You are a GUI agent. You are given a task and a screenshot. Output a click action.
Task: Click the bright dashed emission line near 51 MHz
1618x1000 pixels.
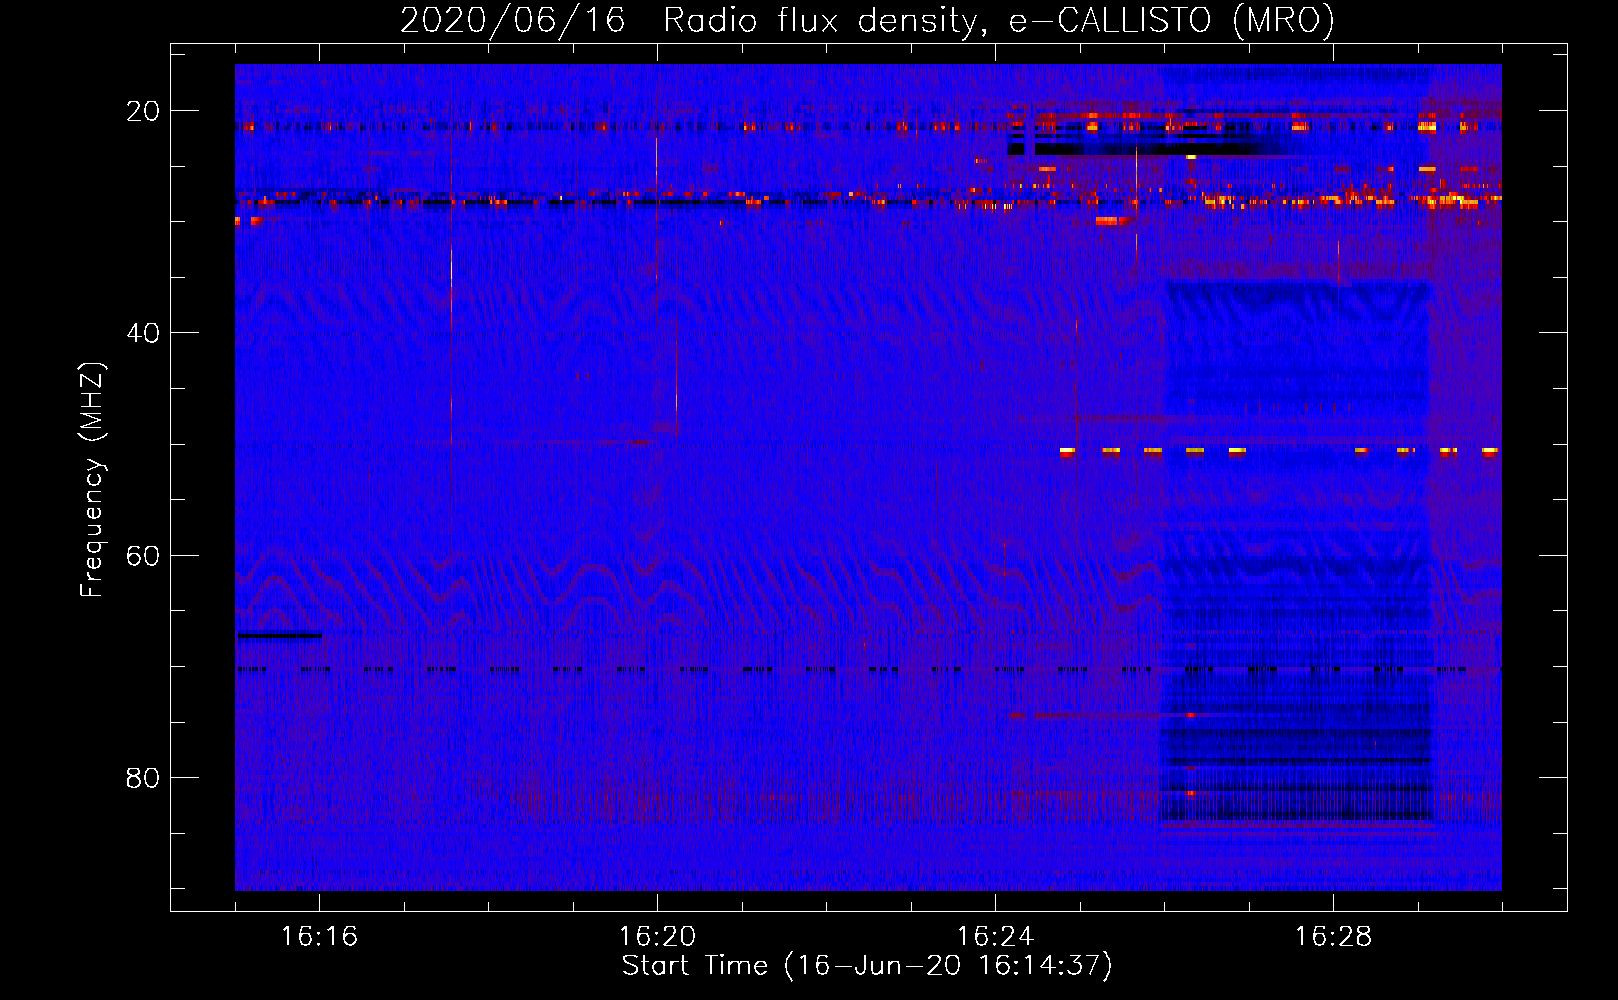tap(1279, 451)
